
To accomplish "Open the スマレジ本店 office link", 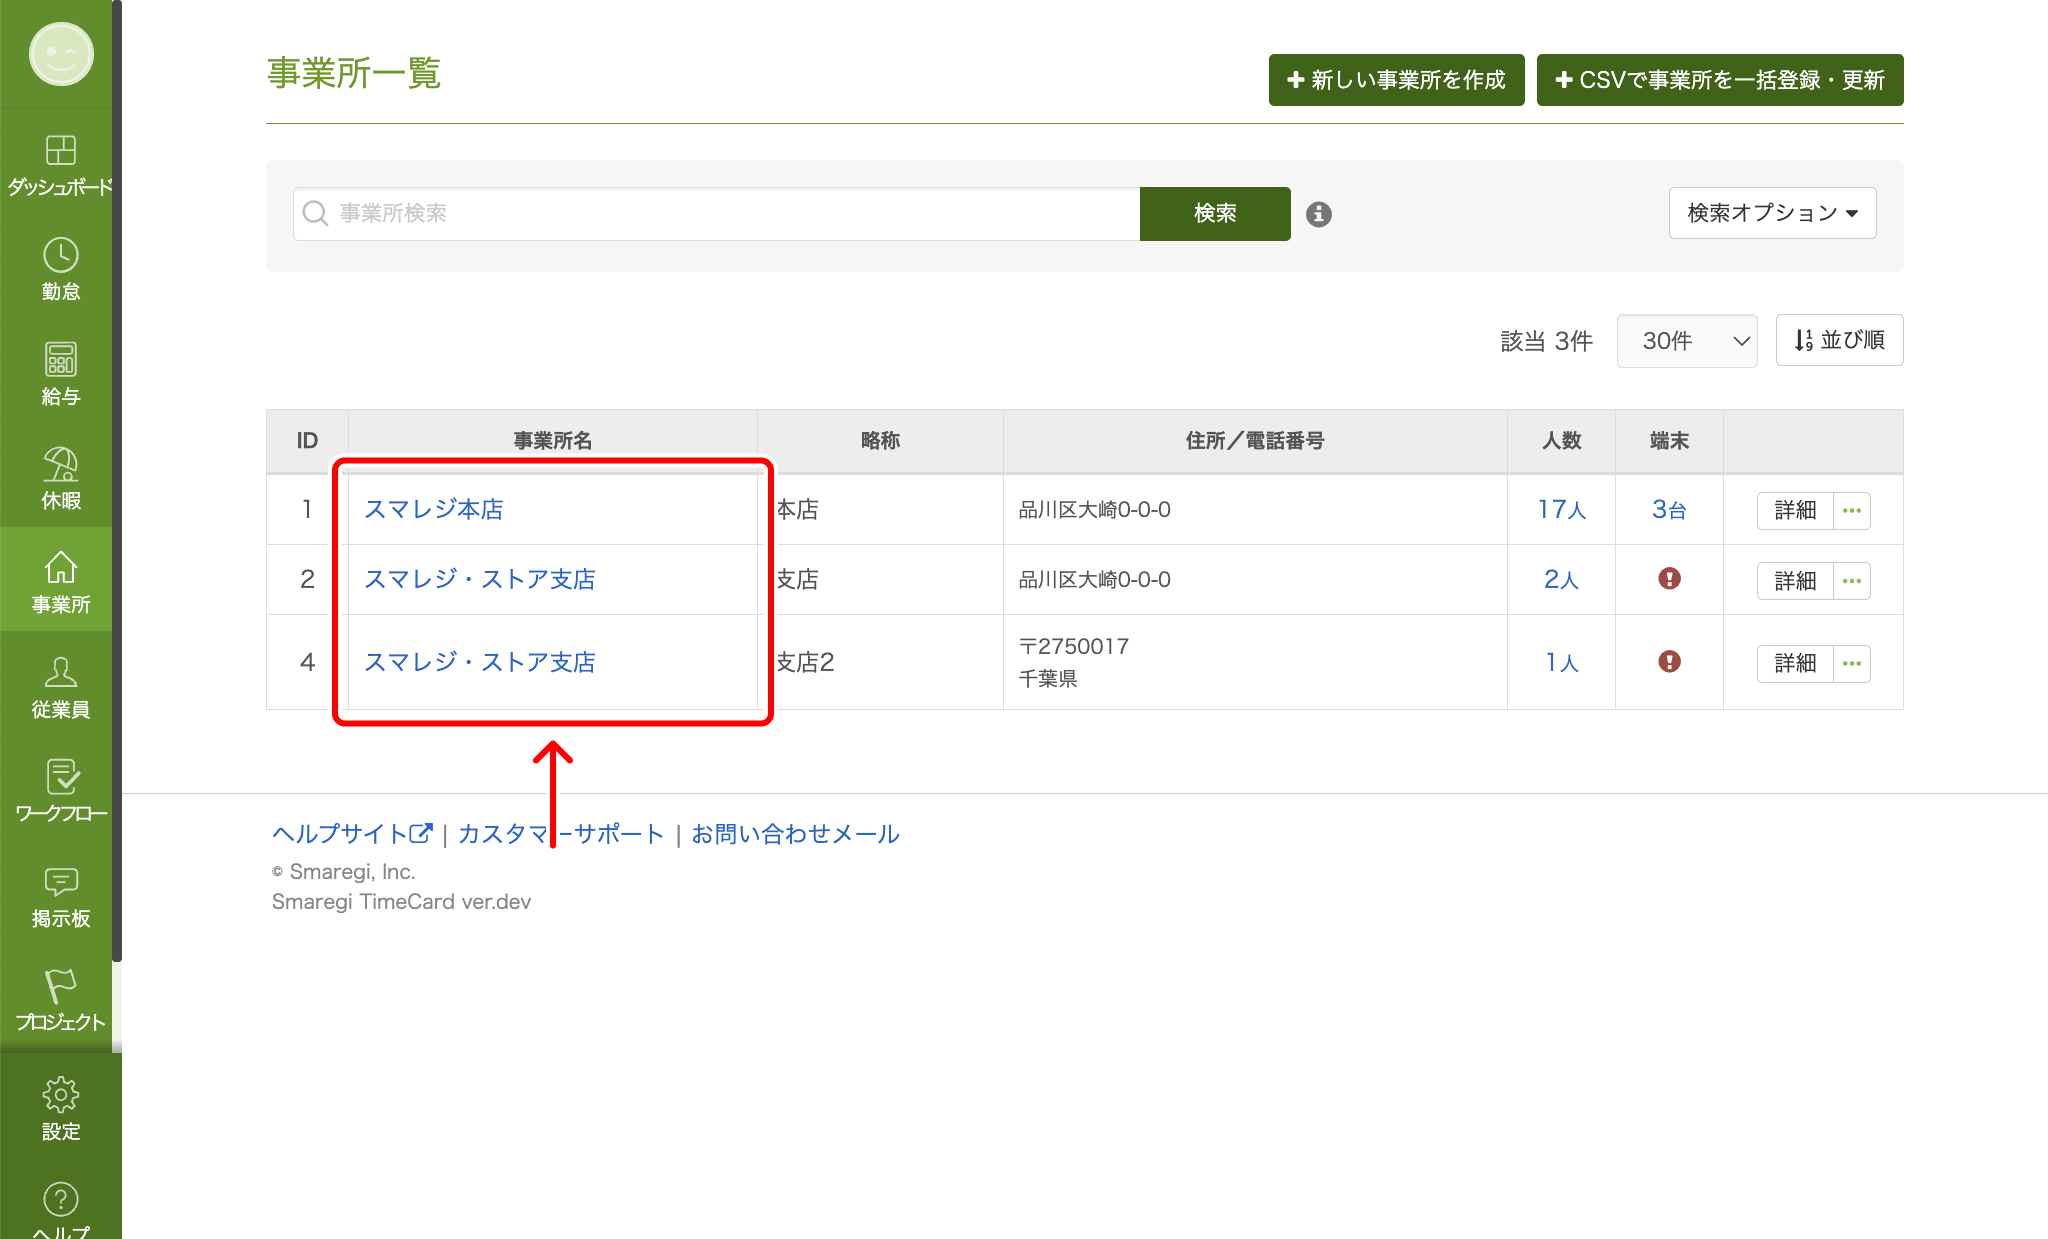I will click(x=433, y=509).
